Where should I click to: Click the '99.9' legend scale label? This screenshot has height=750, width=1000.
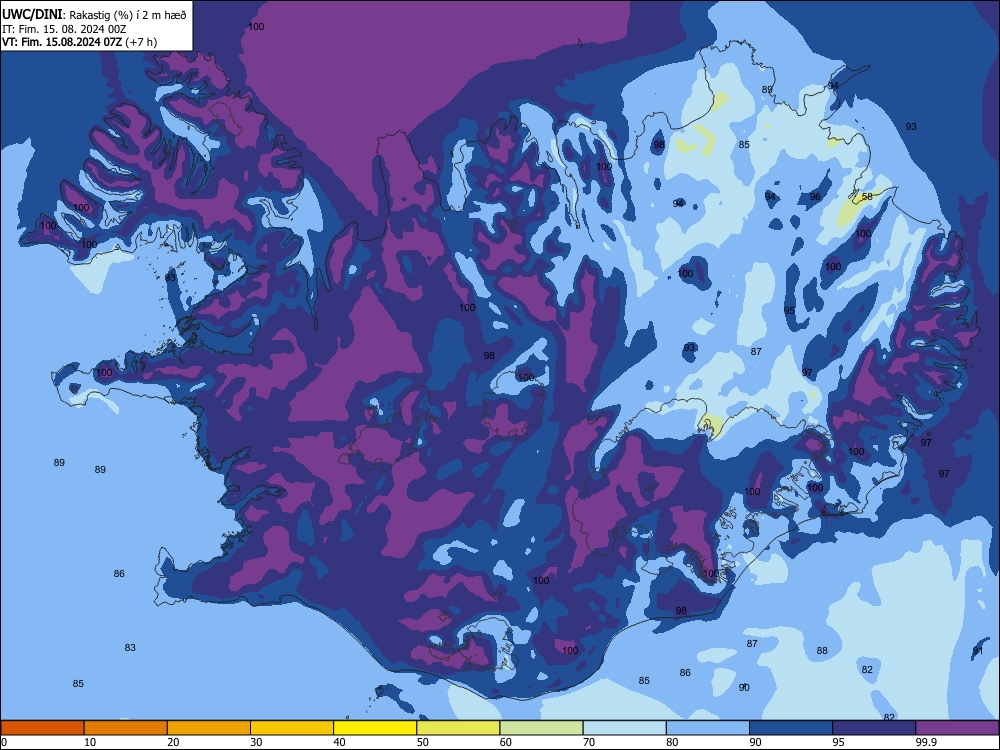coord(925,742)
